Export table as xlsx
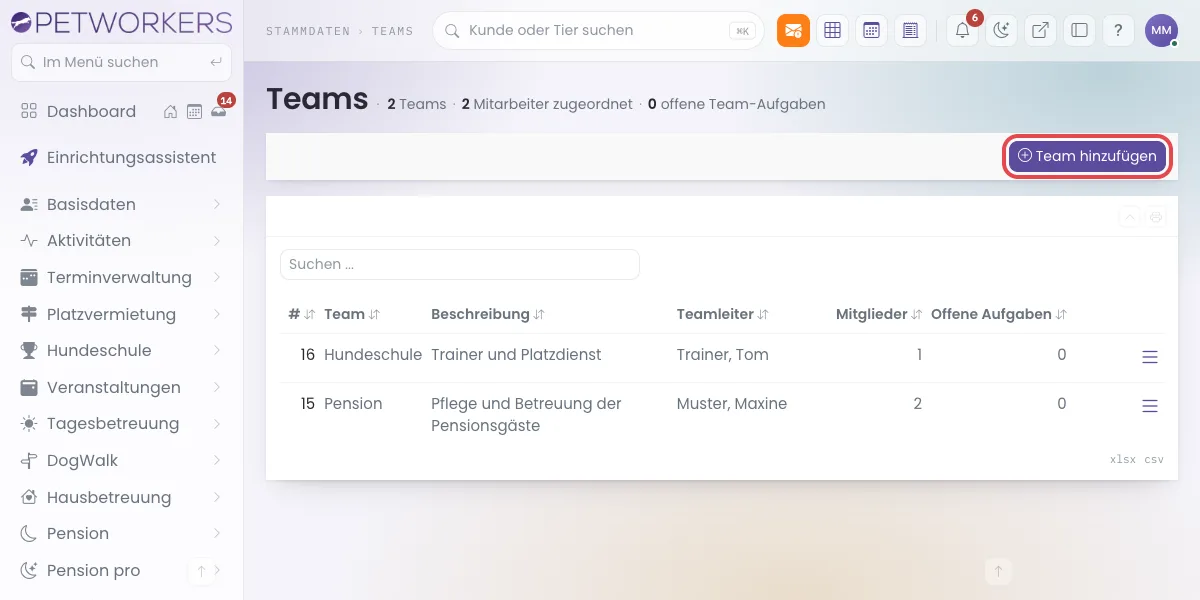This screenshot has height=600, width=1200. coord(1123,460)
